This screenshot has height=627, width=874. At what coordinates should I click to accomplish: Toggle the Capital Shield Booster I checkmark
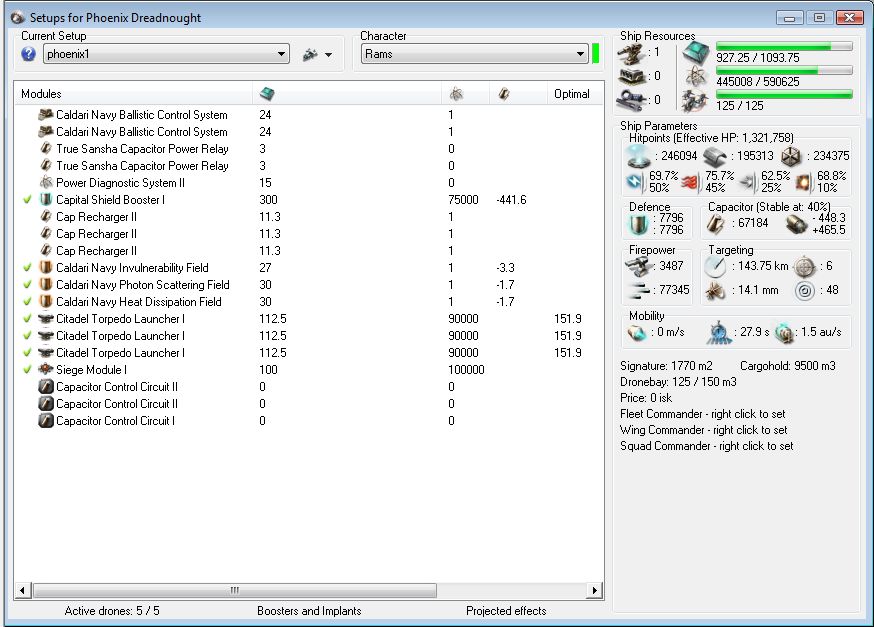coord(27,200)
